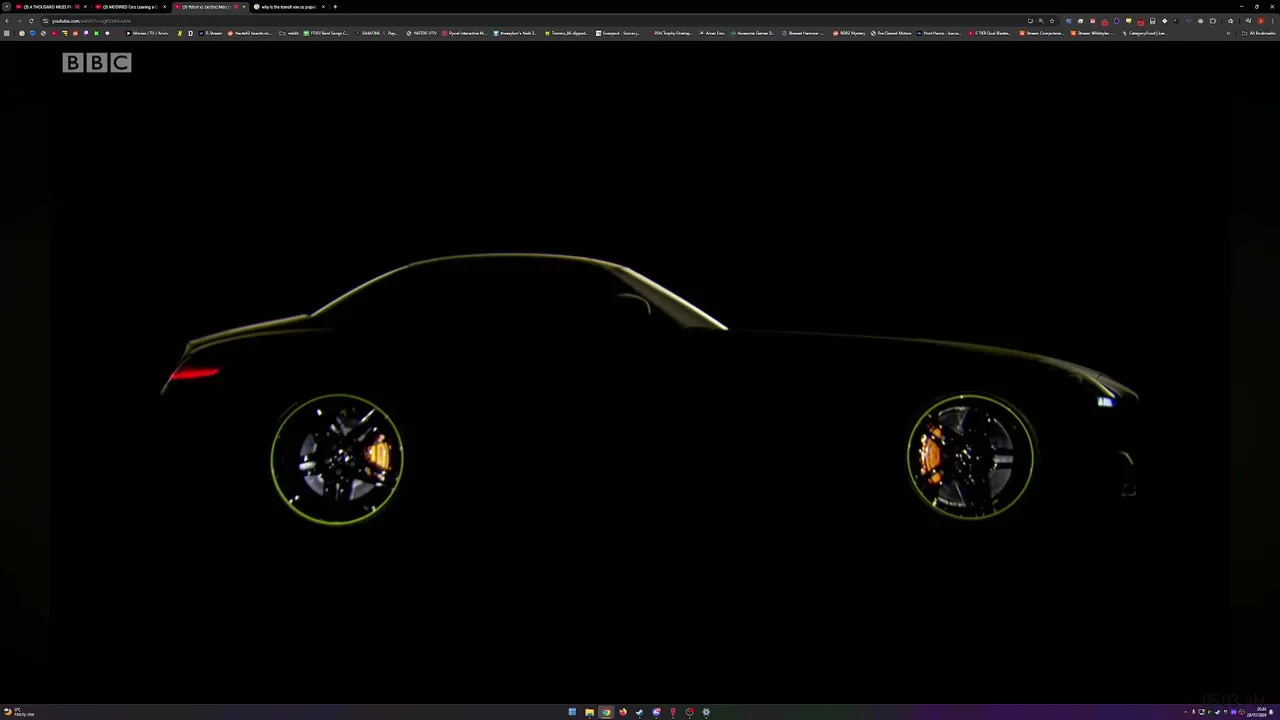Open the gear Settings app on taskbar
Image resolution: width=1280 pixels, height=720 pixels.
[x=706, y=712]
